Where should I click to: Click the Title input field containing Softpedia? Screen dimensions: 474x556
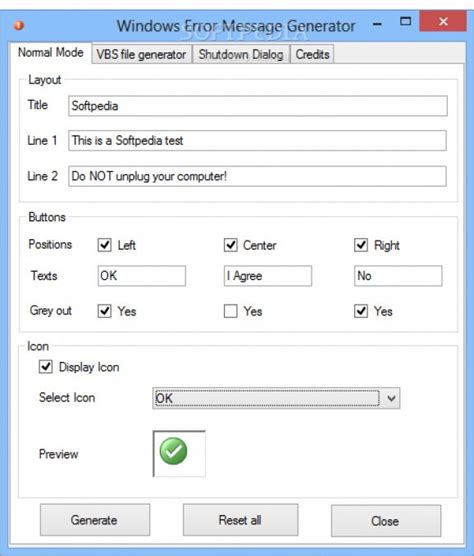(x=258, y=106)
